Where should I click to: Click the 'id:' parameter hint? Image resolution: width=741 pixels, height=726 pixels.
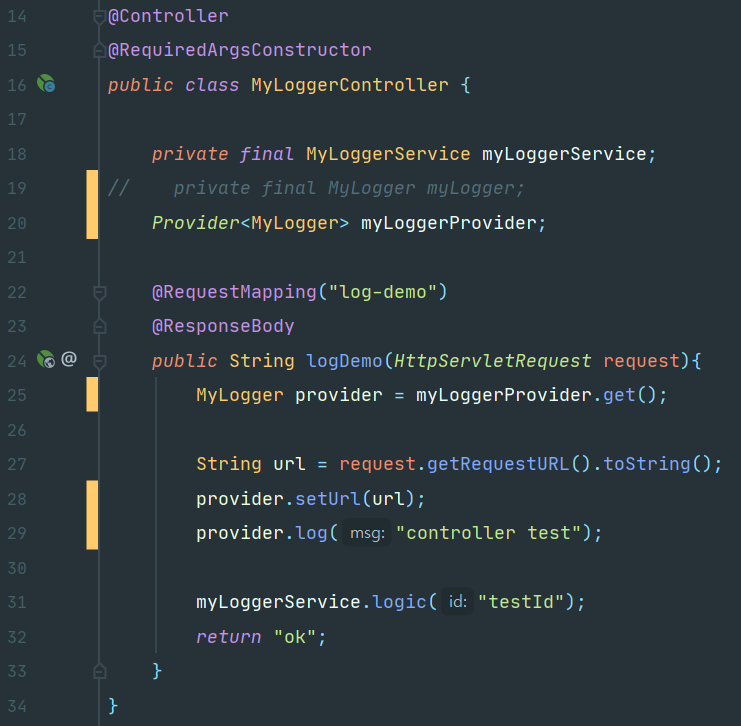[x=457, y=602]
